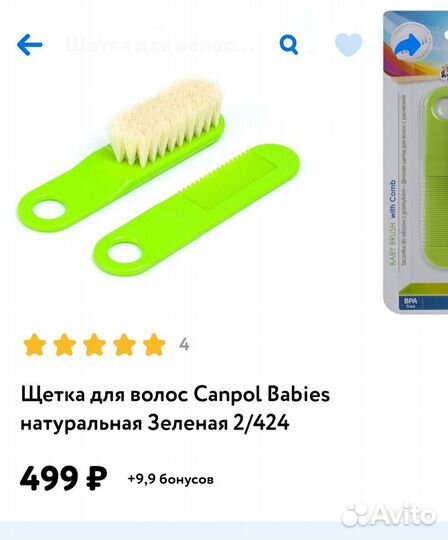448x540 pixels.
Task: Select the second rating star
Action: click(x=64, y=344)
